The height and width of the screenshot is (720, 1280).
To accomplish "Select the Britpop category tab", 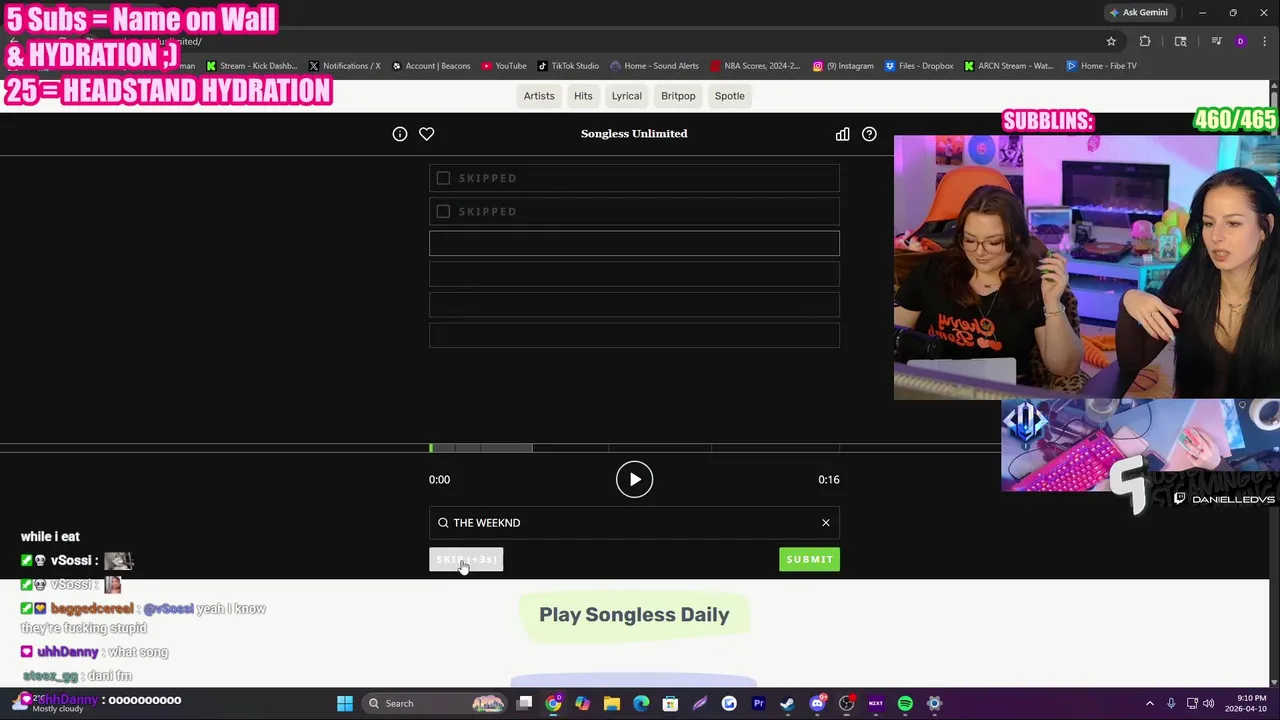I will (678, 96).
